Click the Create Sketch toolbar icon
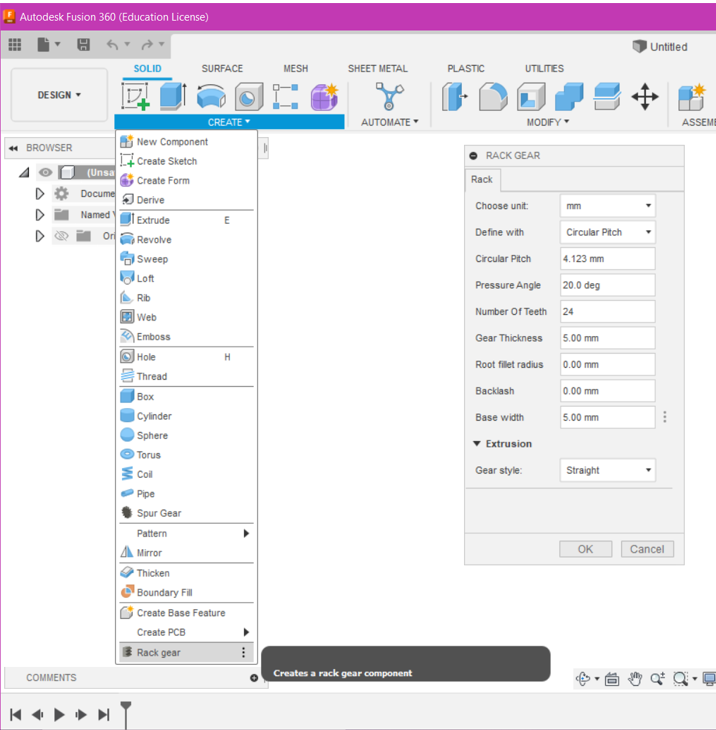The image size is (716, 730). 135,97
